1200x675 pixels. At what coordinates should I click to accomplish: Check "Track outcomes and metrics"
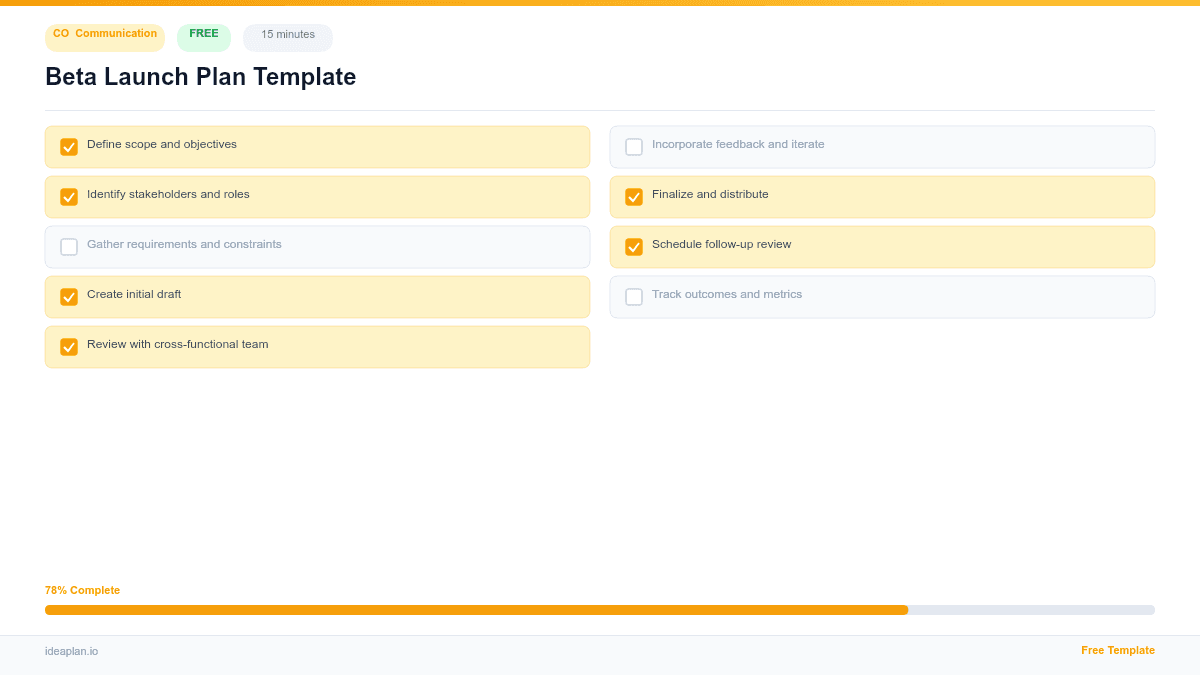(x=634, y=296)
